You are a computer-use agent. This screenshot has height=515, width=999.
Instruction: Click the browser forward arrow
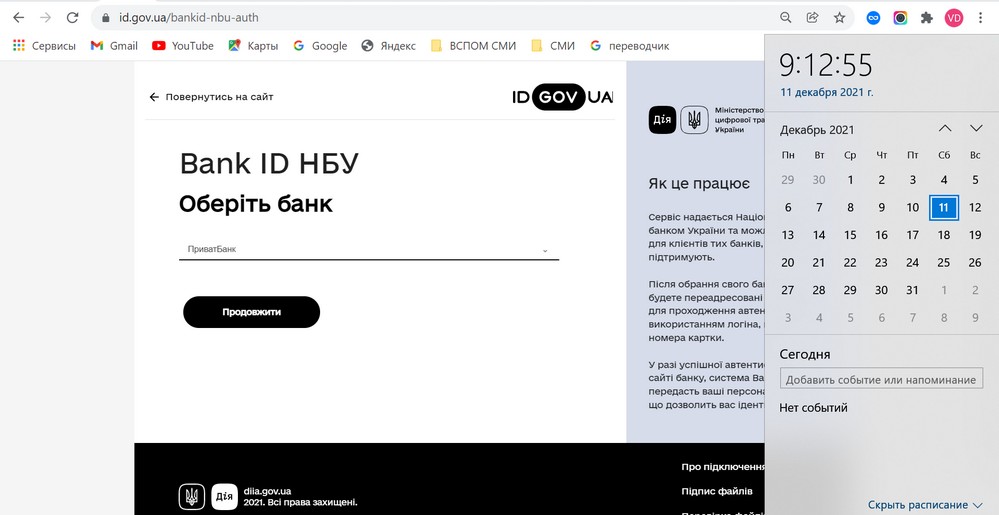tap(45, 18)
